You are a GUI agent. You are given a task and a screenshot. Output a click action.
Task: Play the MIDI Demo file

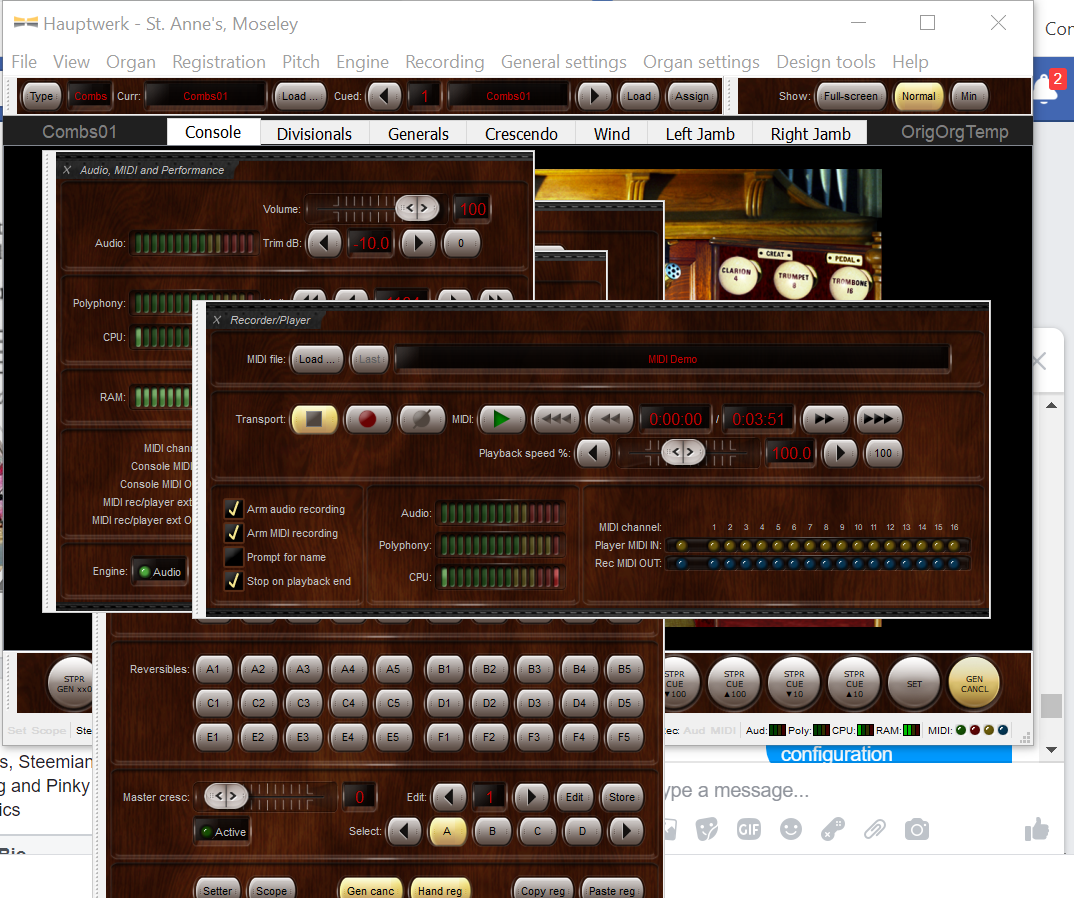501,419
